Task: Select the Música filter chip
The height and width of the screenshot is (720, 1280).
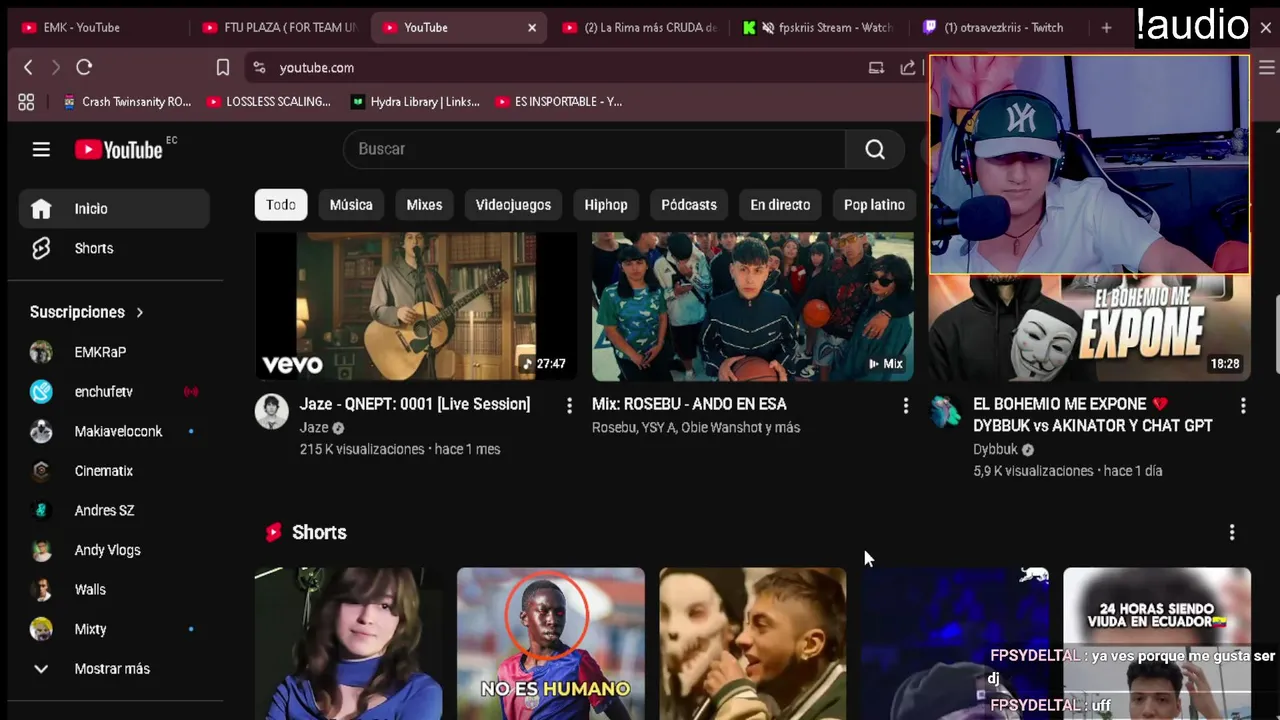Action: tap(351, 204)
